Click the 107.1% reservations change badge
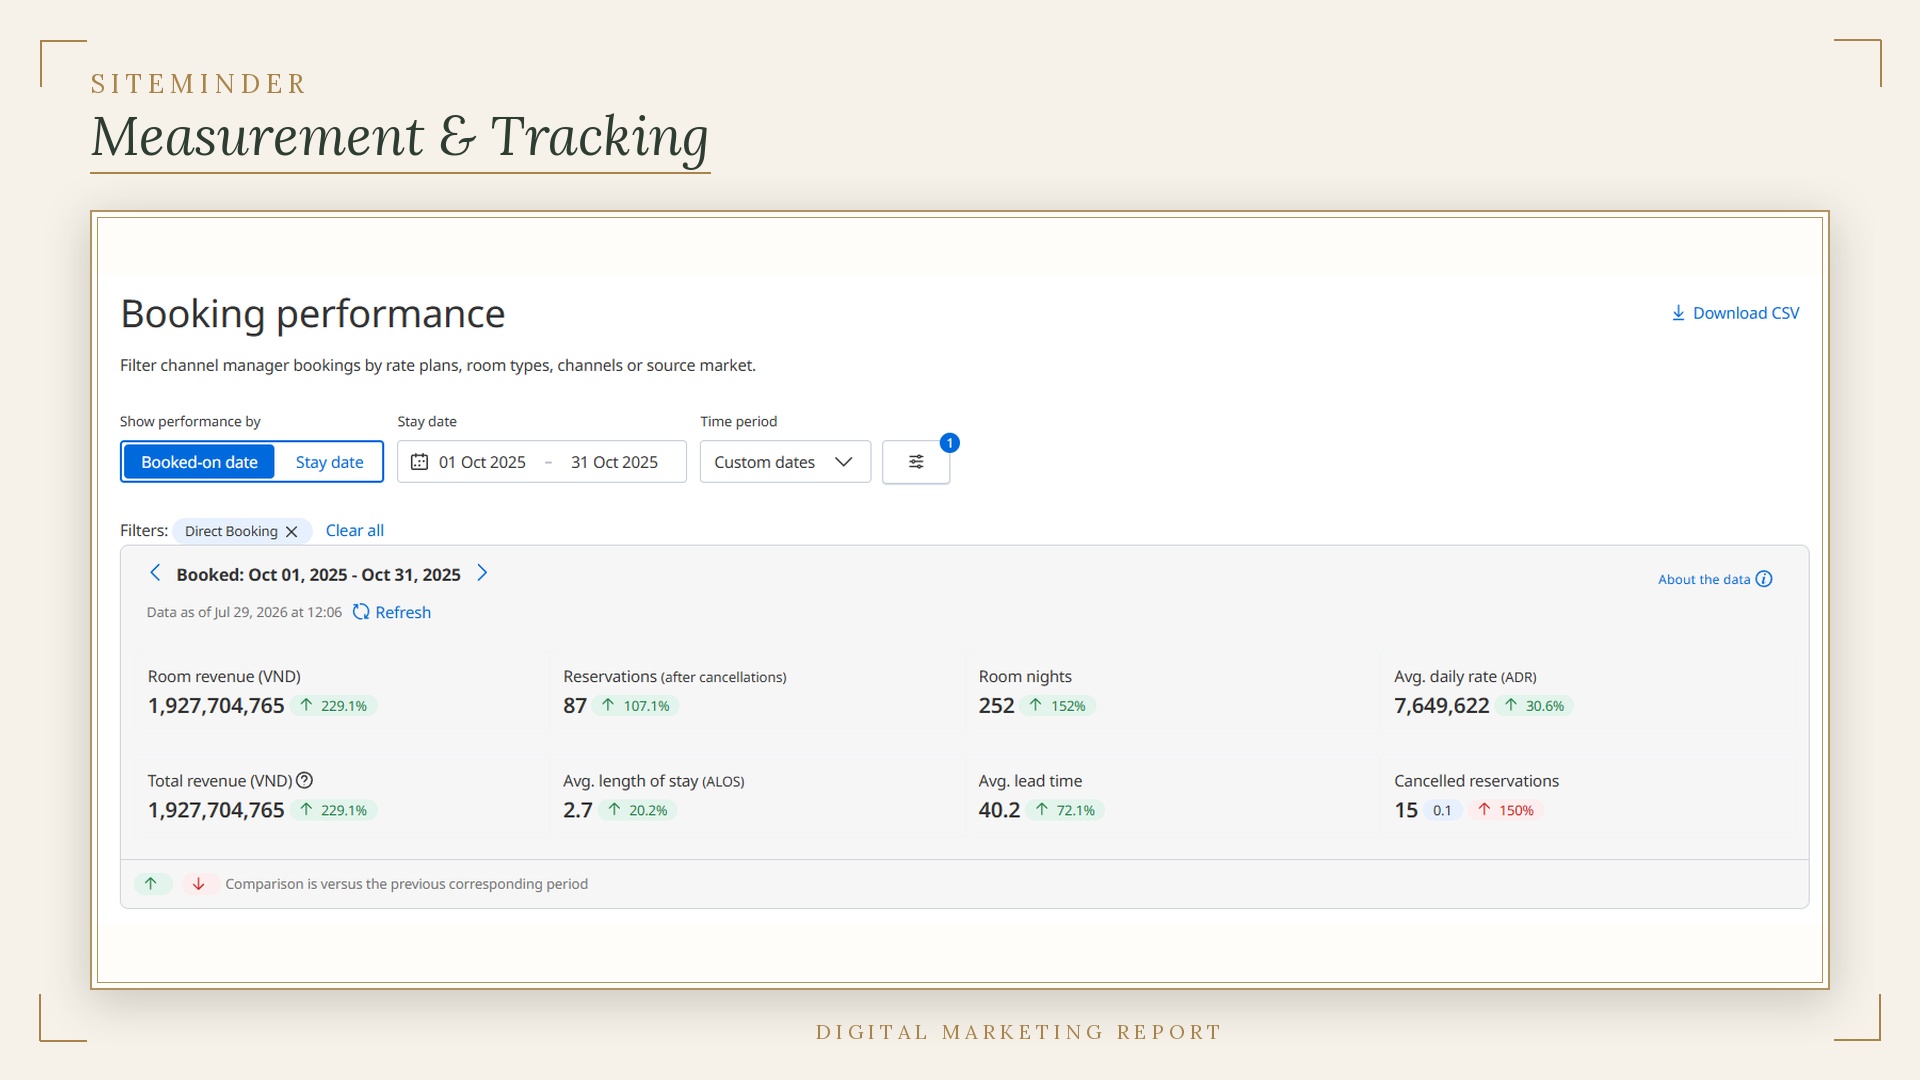The height and width of the screenshot is (1080, 1920). pyautogui.click(x=636, y=706)
